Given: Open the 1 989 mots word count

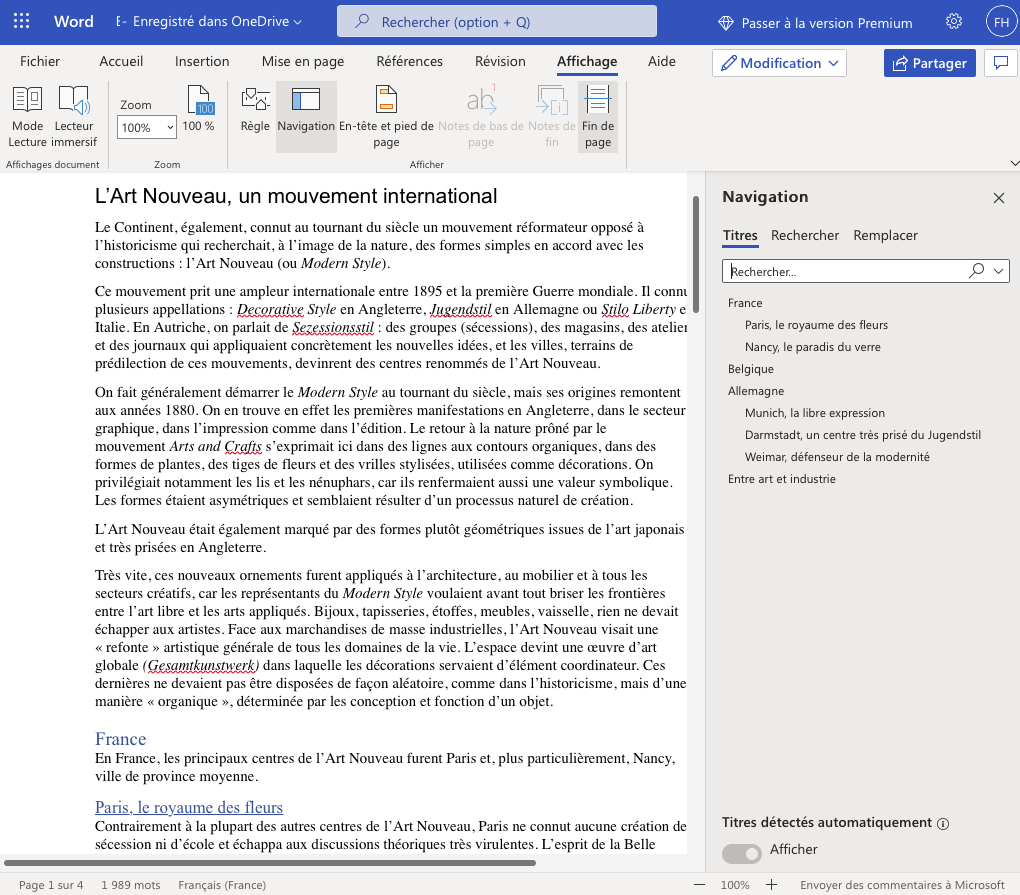Looking at the screenshot, I should (131, 885).
